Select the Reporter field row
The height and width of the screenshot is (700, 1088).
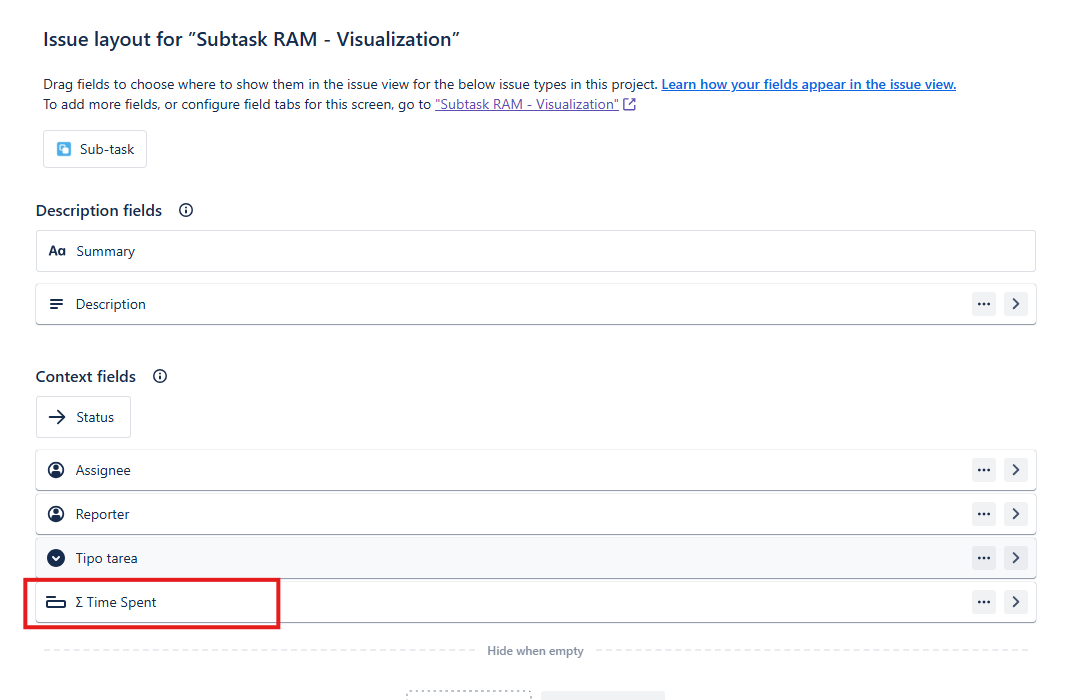536,514
